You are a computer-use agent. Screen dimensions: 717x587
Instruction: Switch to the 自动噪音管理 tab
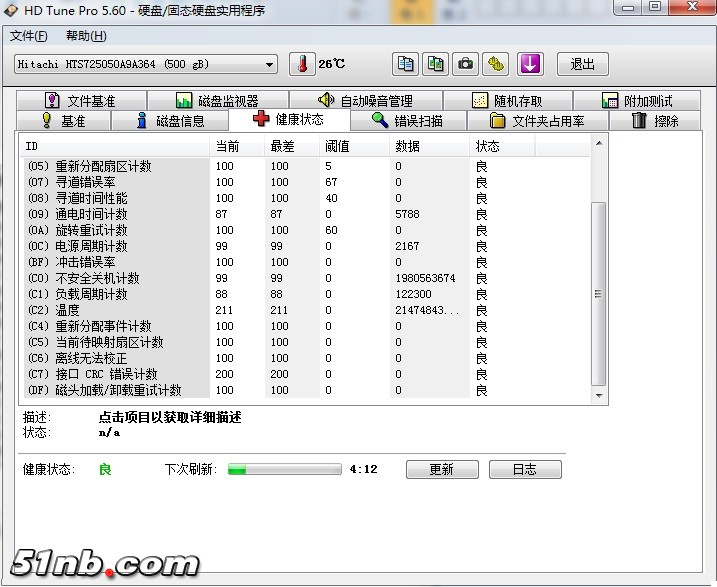[x=365, y=101]
